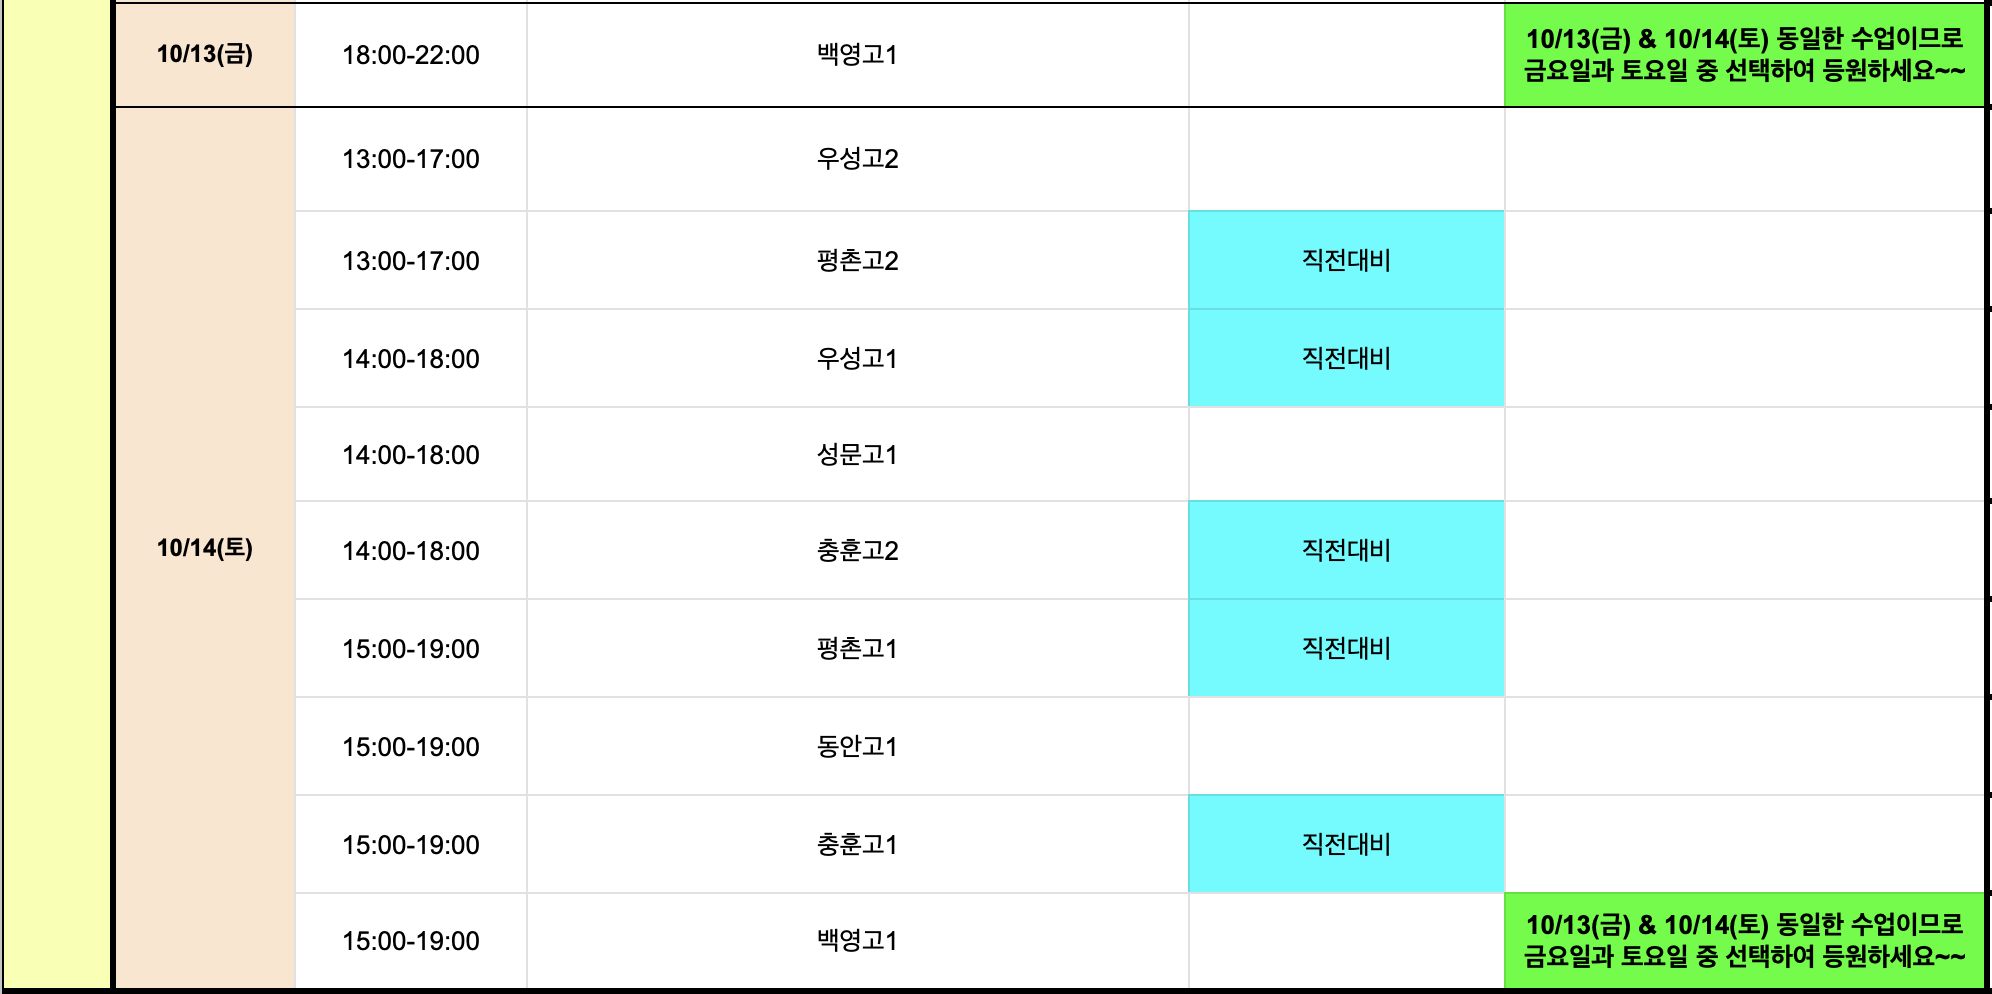Select the 우성고2 class cell
1992x994 pixels.
click(x=857, y=159)
